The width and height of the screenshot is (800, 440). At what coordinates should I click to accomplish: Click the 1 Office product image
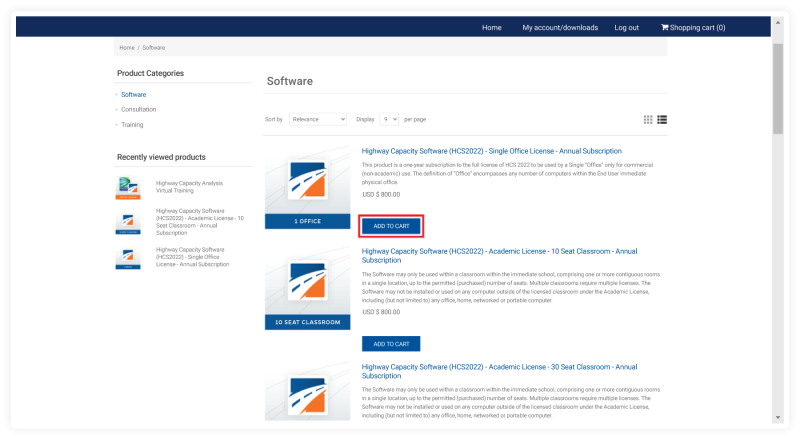click(307, 187)
